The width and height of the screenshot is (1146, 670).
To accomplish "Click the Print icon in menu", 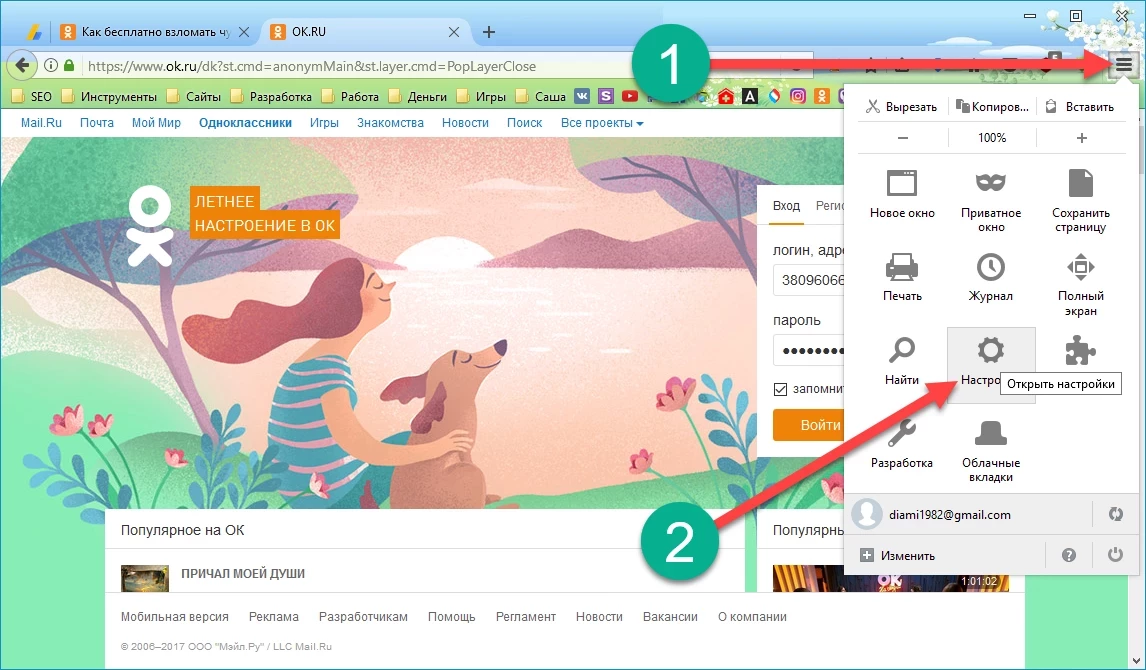I will pos(902,268).
